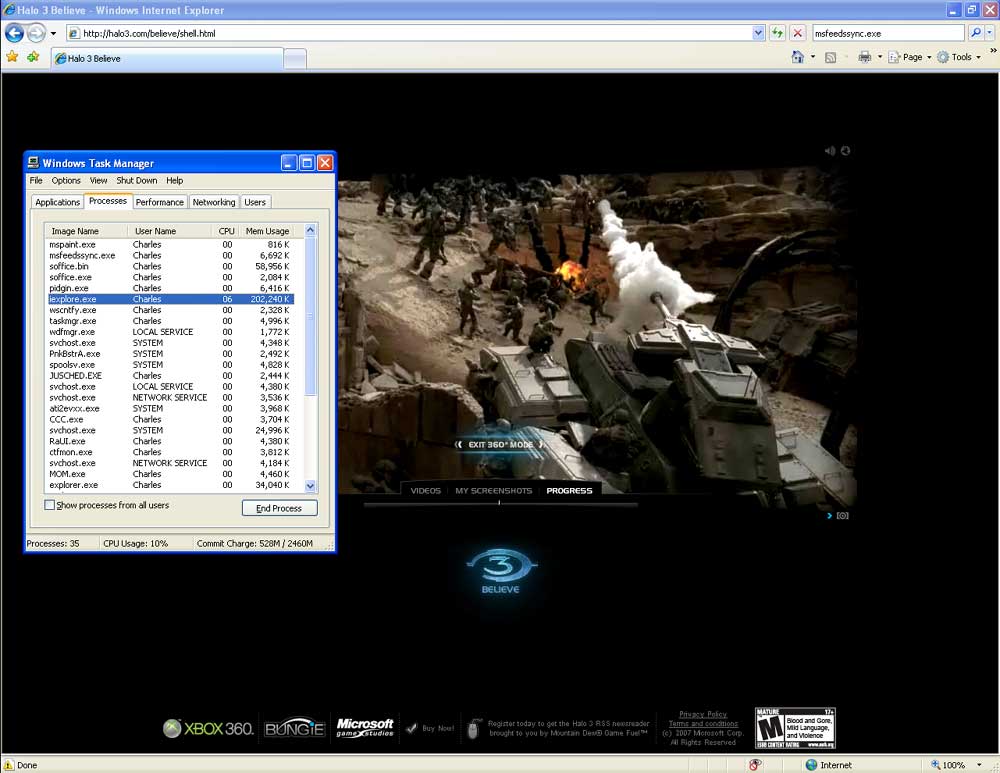Stop loading with the red X button

coord(797,33)
